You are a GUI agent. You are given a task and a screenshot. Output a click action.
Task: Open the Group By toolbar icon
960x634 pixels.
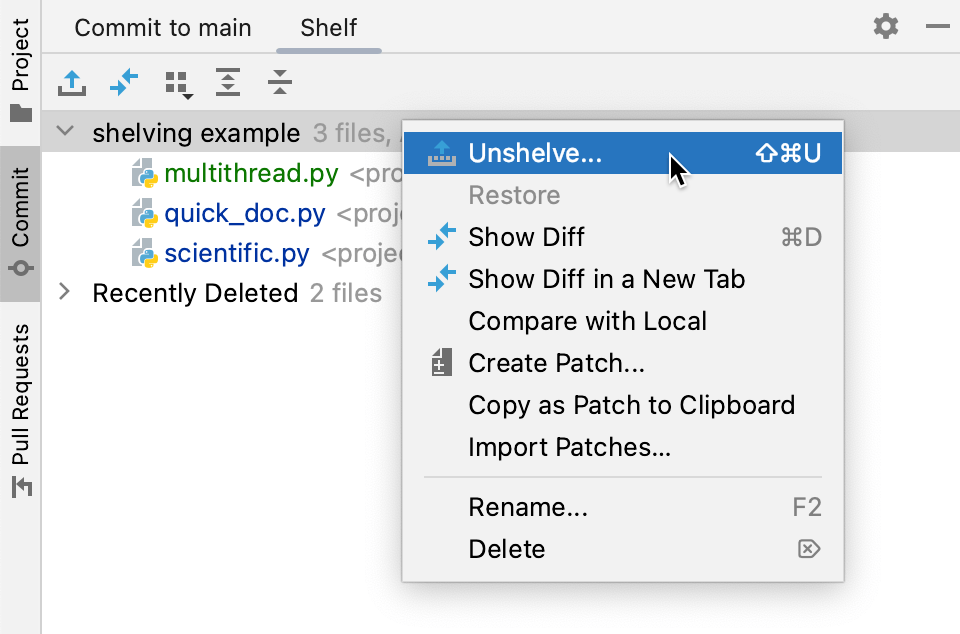pyautogui.click(x=175, y=84)
